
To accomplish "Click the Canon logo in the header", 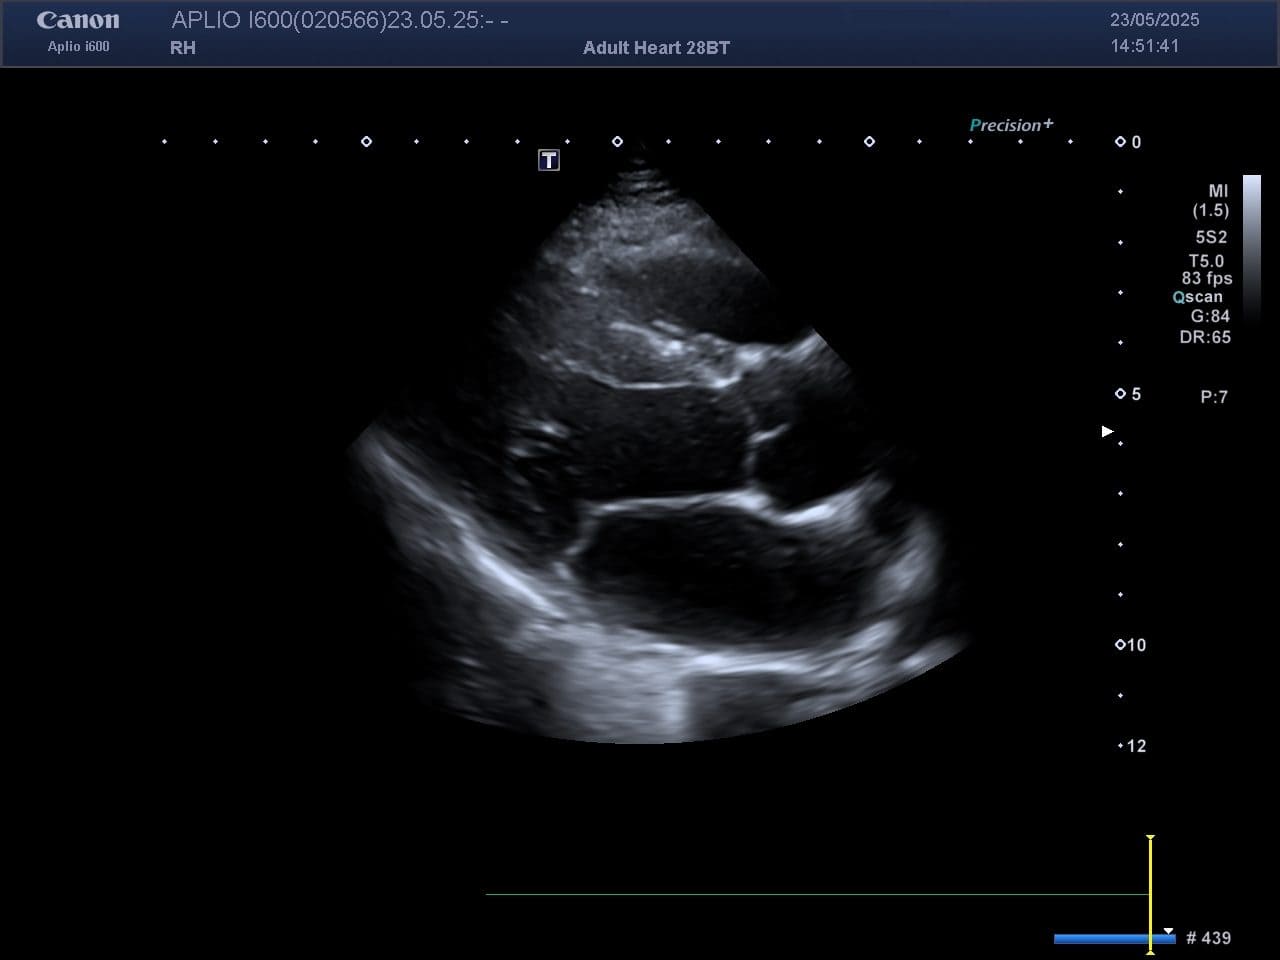I will pos(78,20).
